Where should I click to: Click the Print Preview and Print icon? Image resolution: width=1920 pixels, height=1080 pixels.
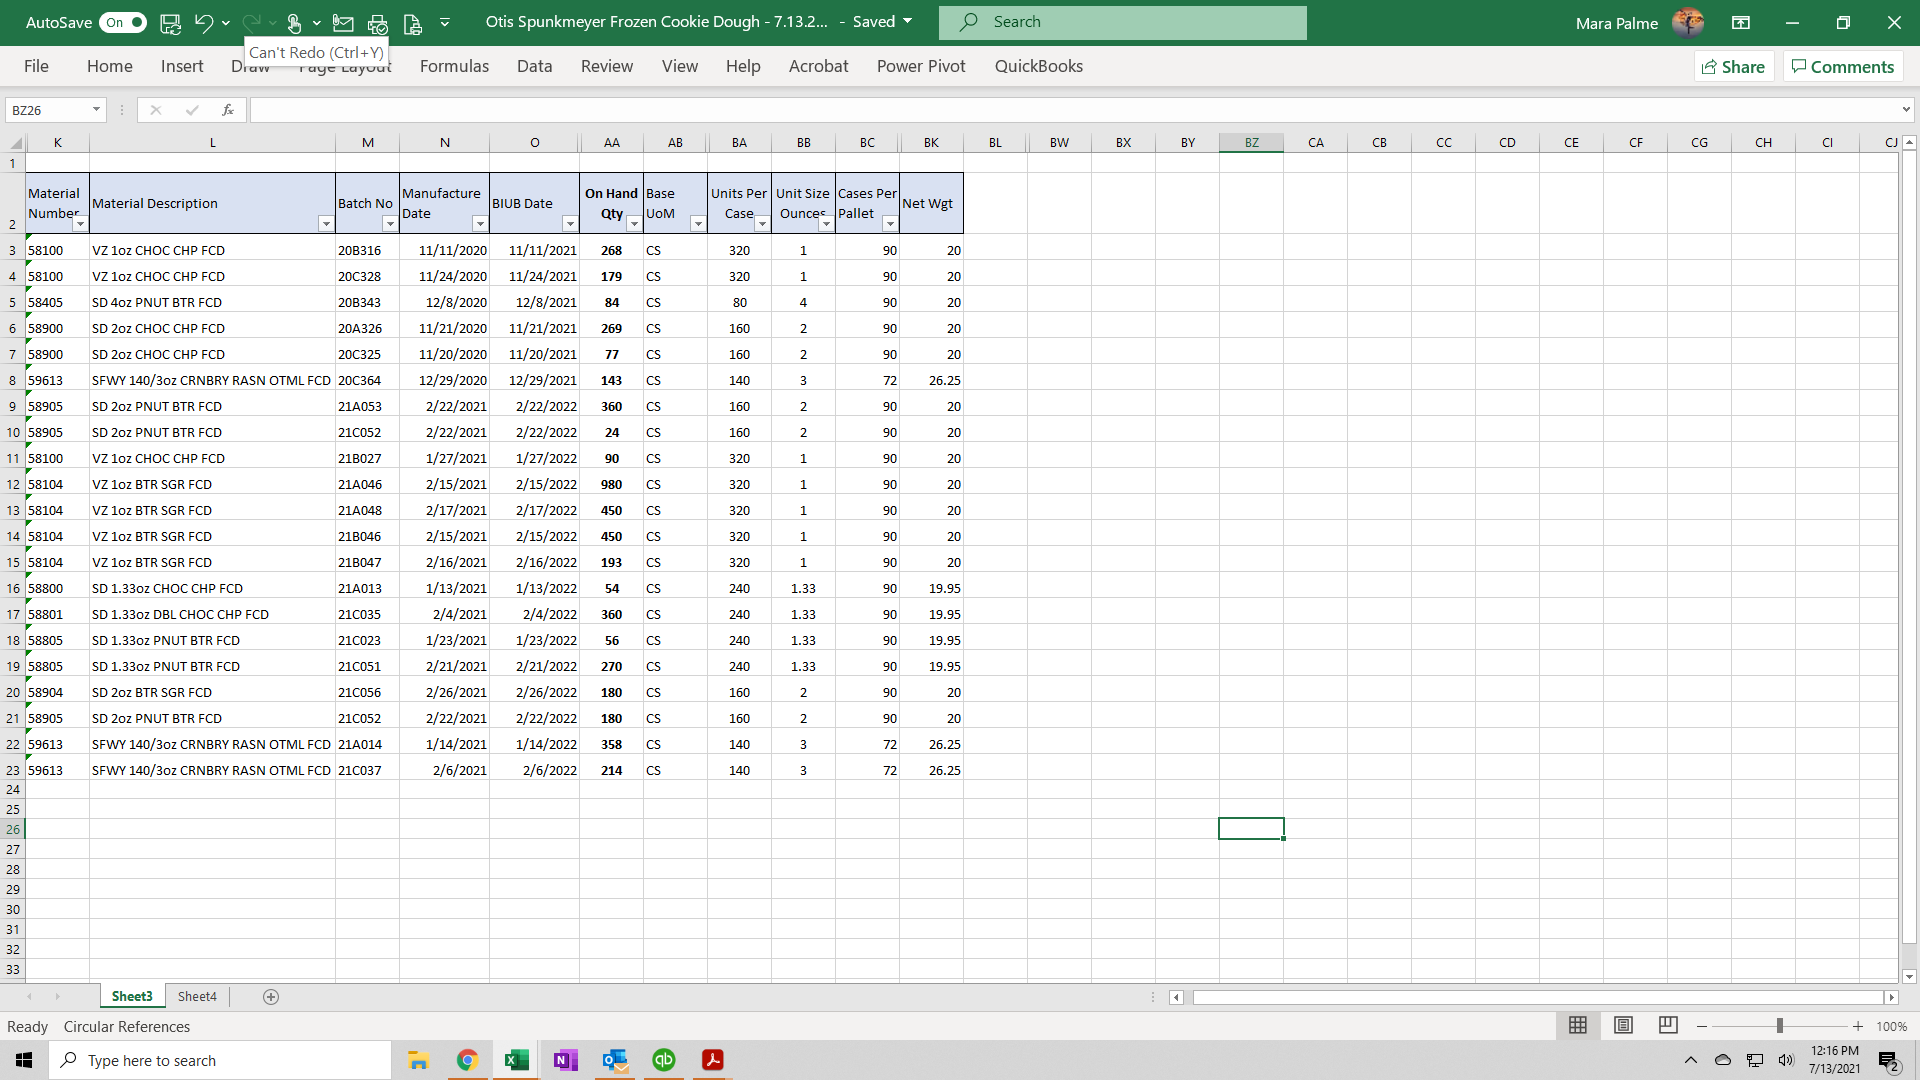[x=377, y=22]
